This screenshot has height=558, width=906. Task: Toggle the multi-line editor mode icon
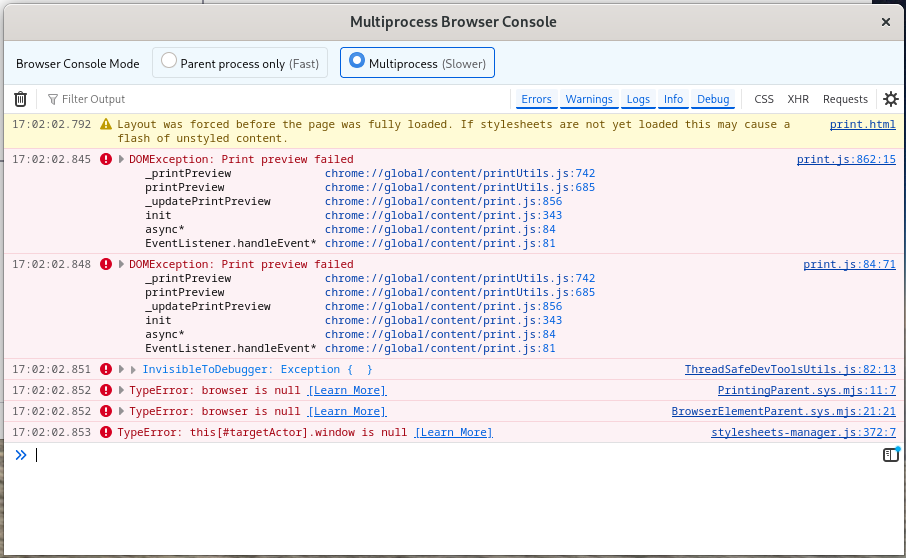click(x=891, y=455)
